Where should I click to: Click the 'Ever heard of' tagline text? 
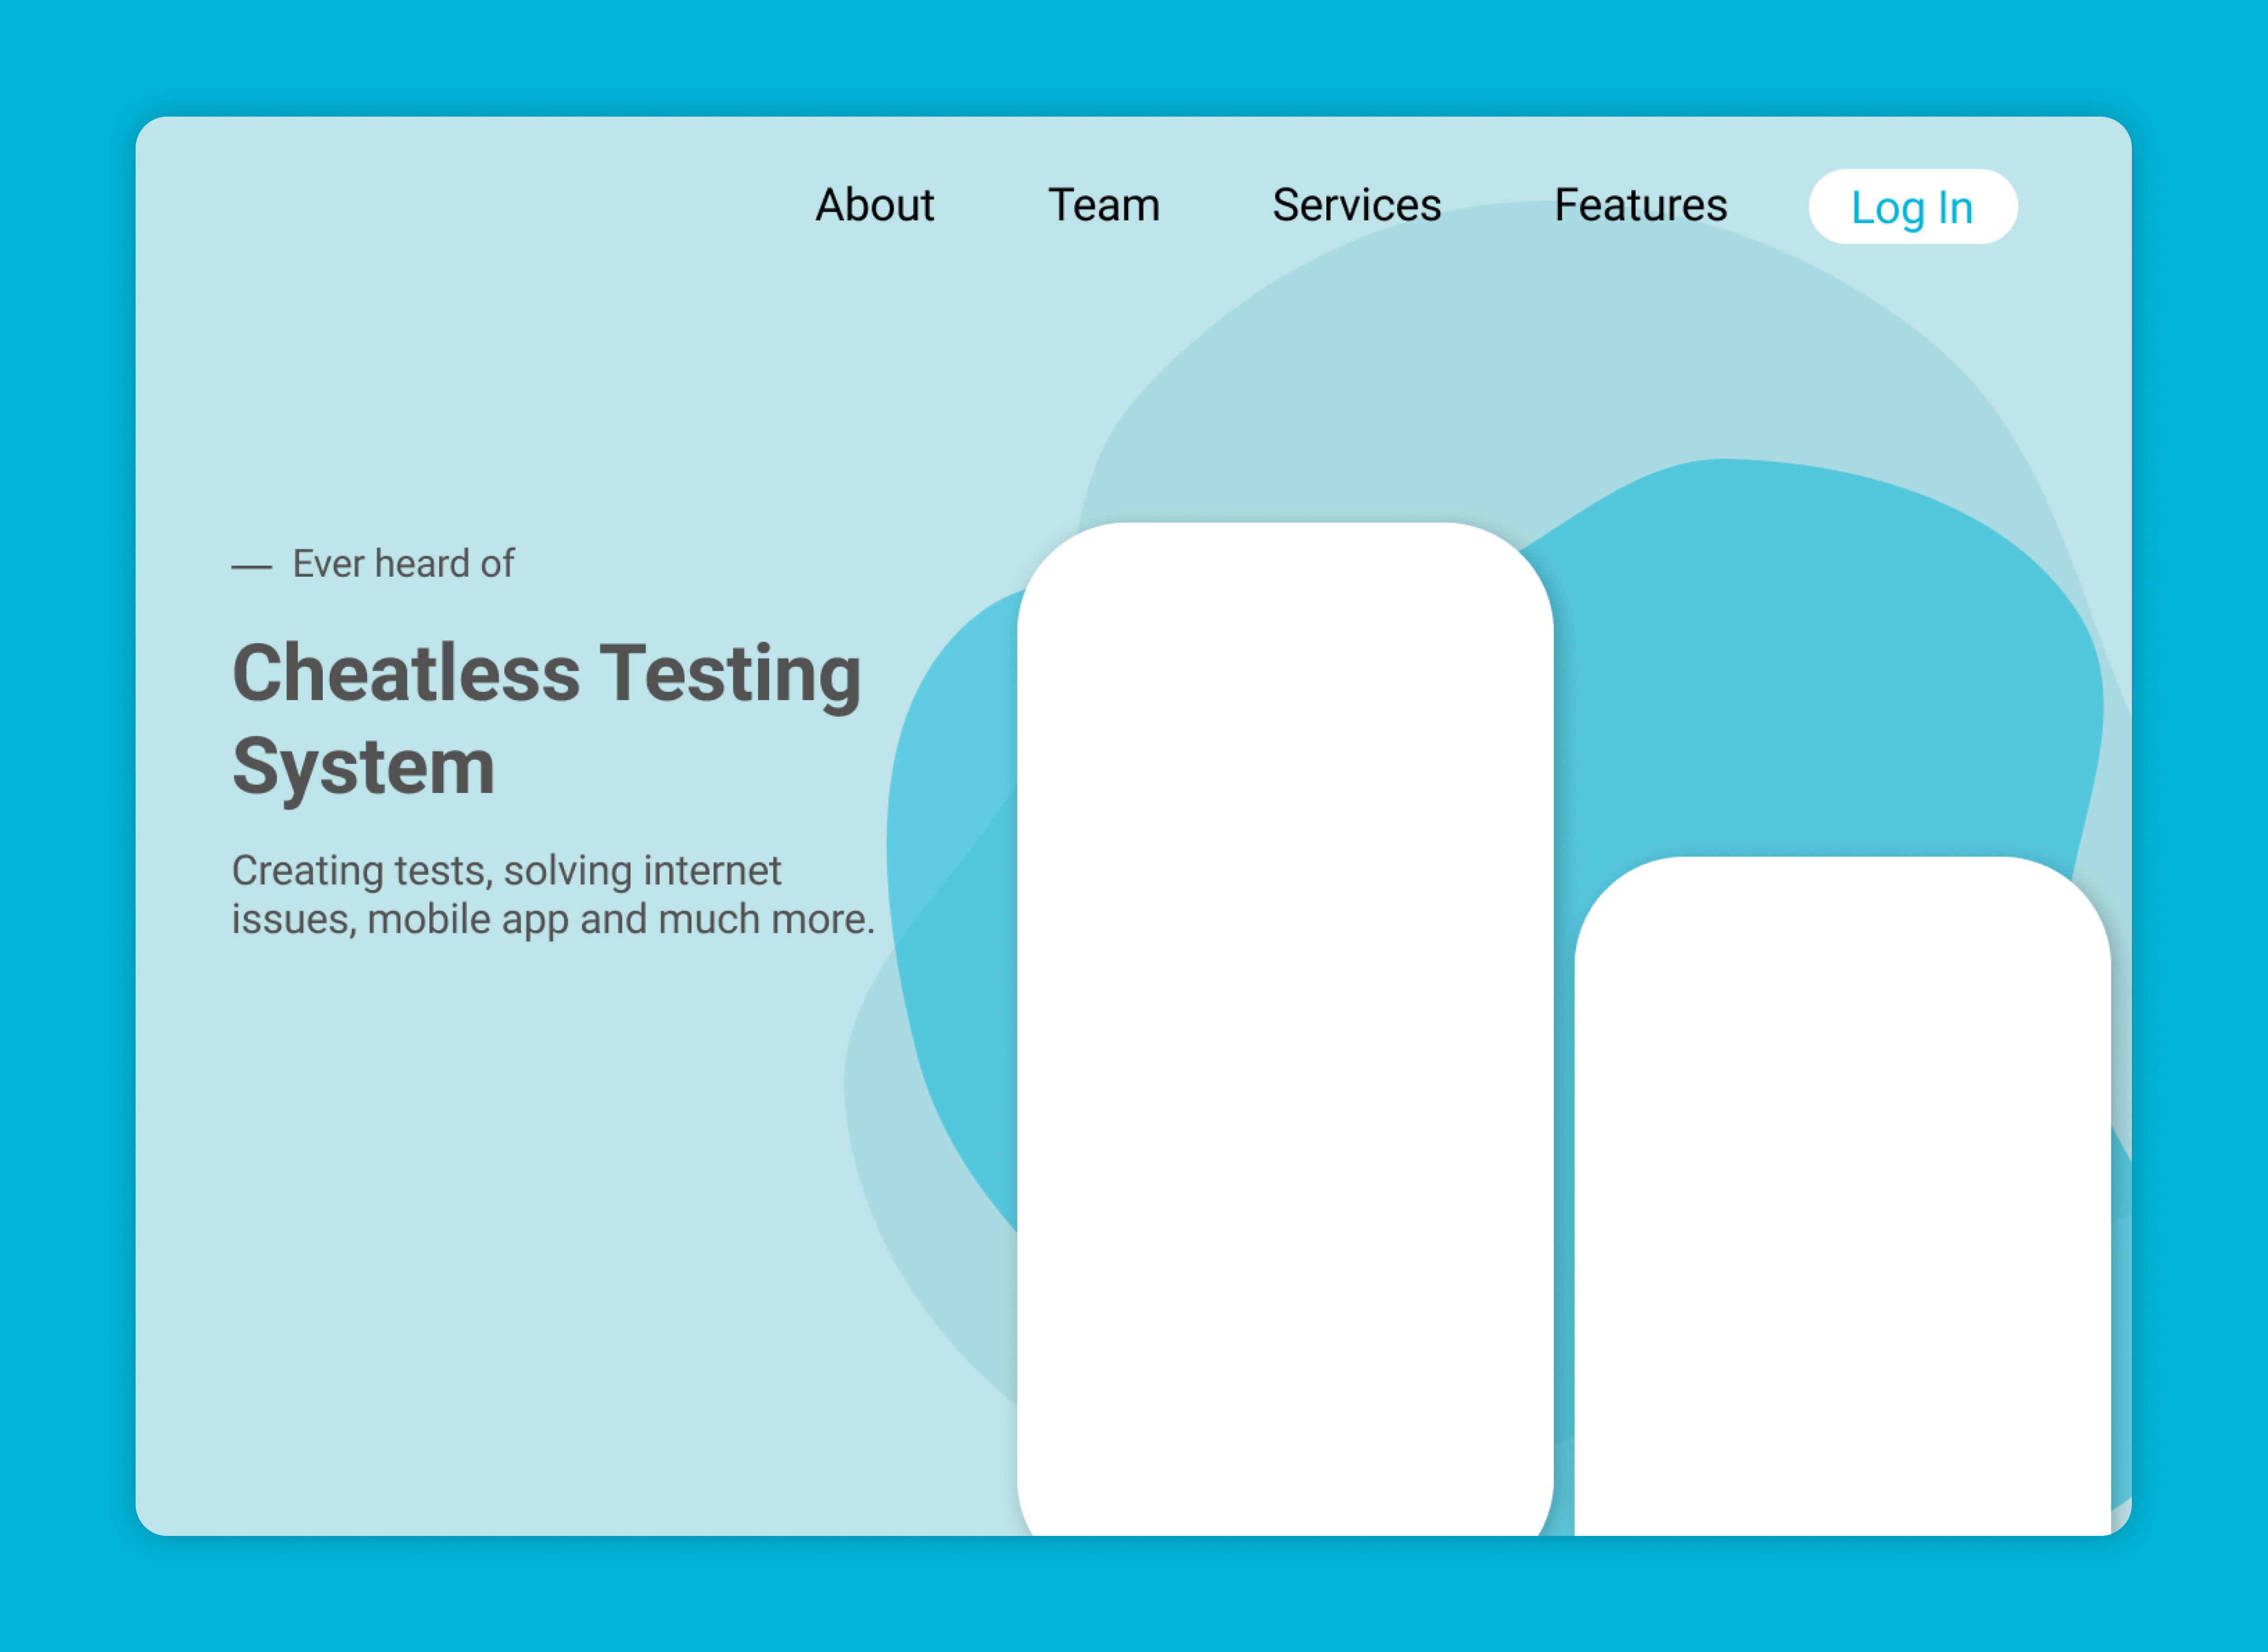tap(403, 564)
